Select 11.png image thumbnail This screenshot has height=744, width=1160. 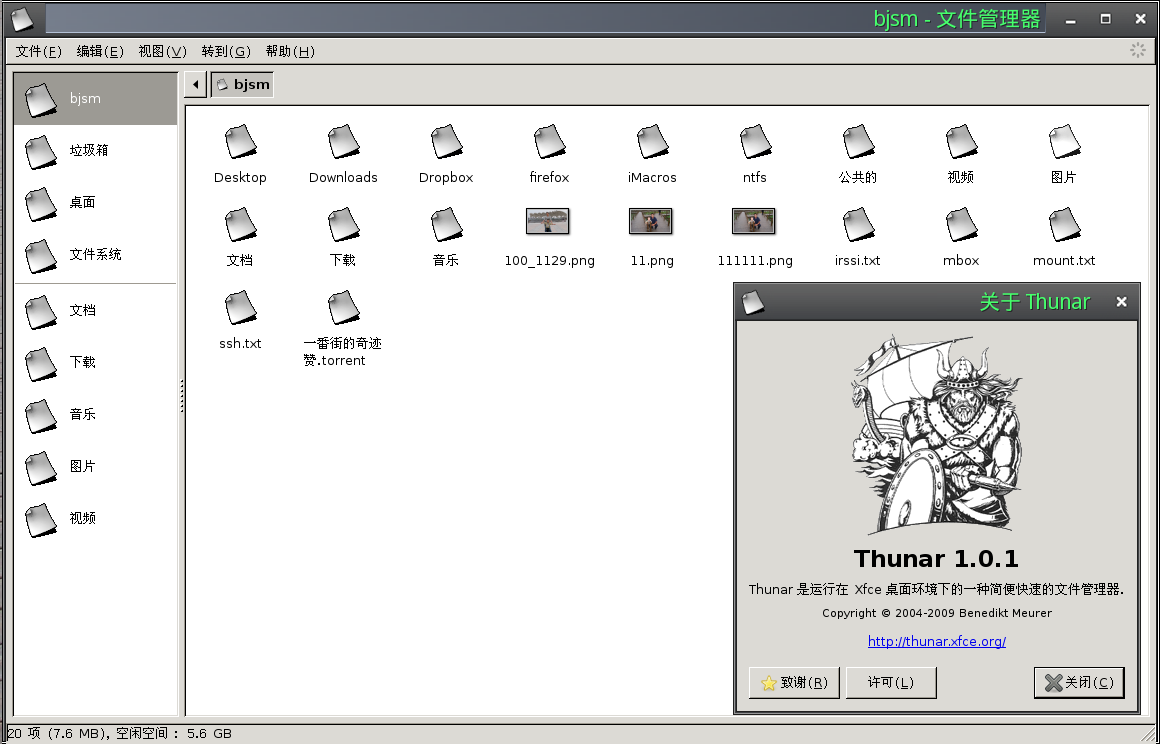650,221
